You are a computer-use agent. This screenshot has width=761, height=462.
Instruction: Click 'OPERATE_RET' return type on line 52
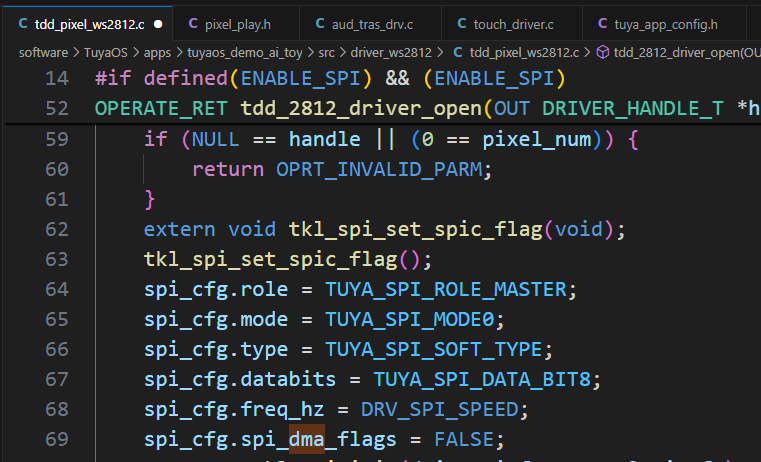pyautogui.click(x=161, y=109)
